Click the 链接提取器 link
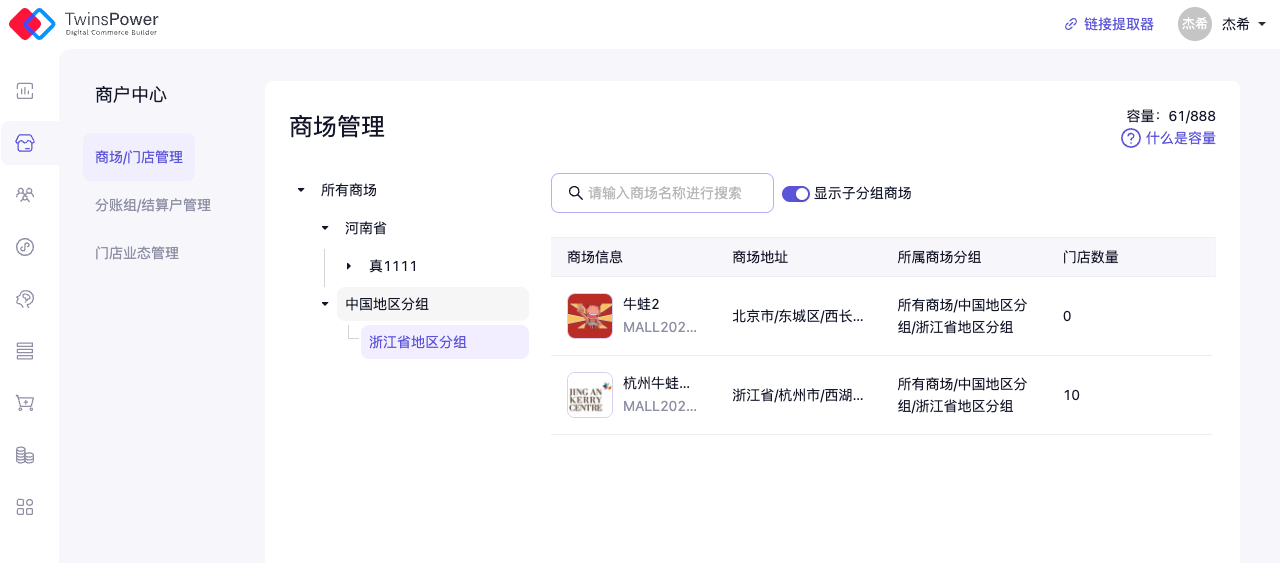The height and width of the screenshot is (563, 1280). point(1109,24)
